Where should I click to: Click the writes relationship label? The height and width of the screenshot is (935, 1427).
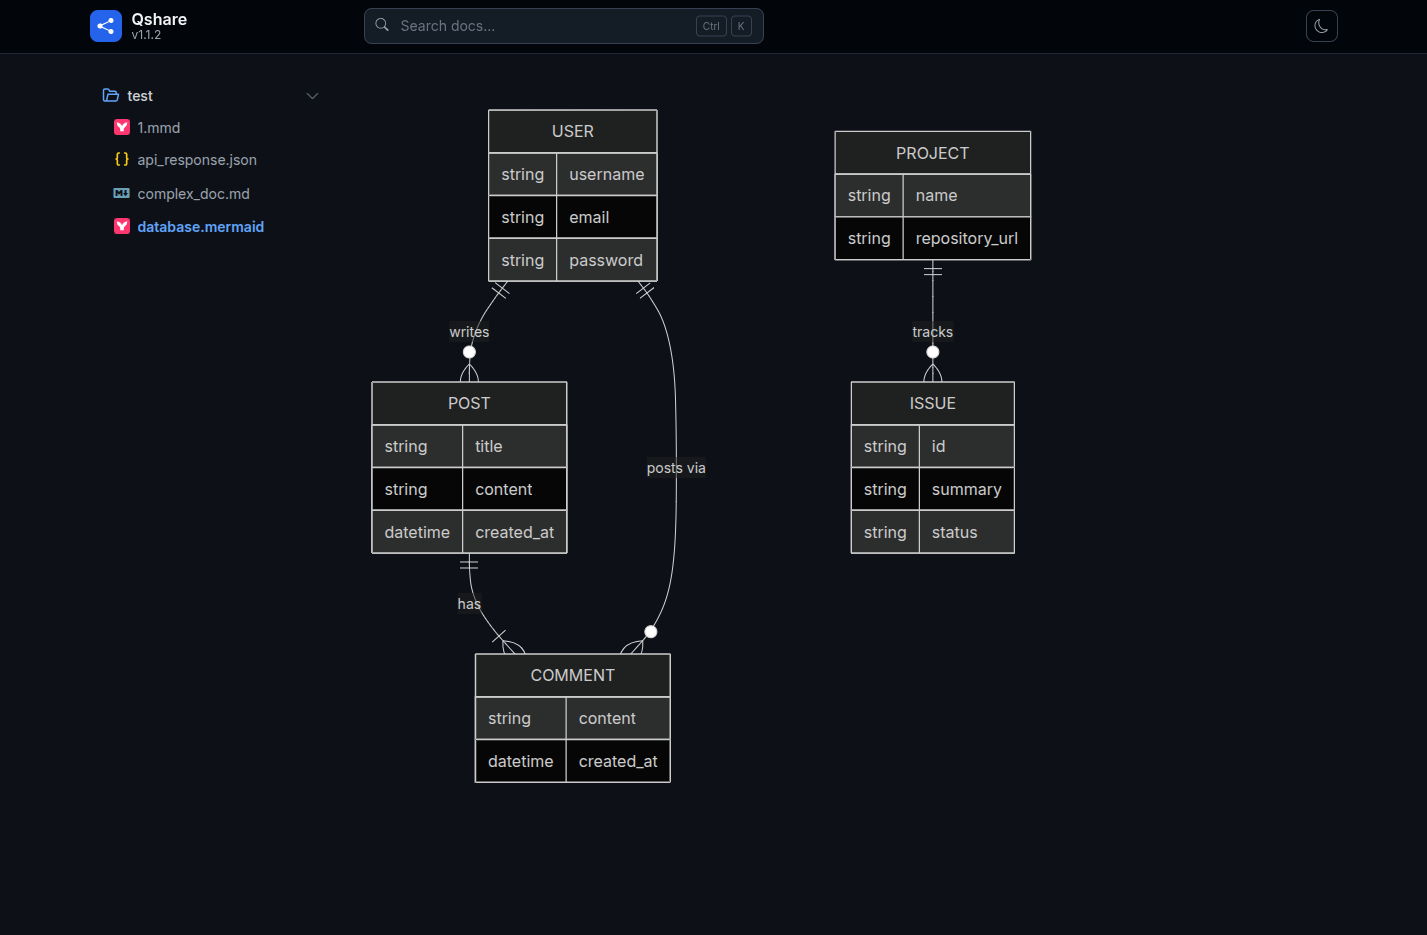469,332
